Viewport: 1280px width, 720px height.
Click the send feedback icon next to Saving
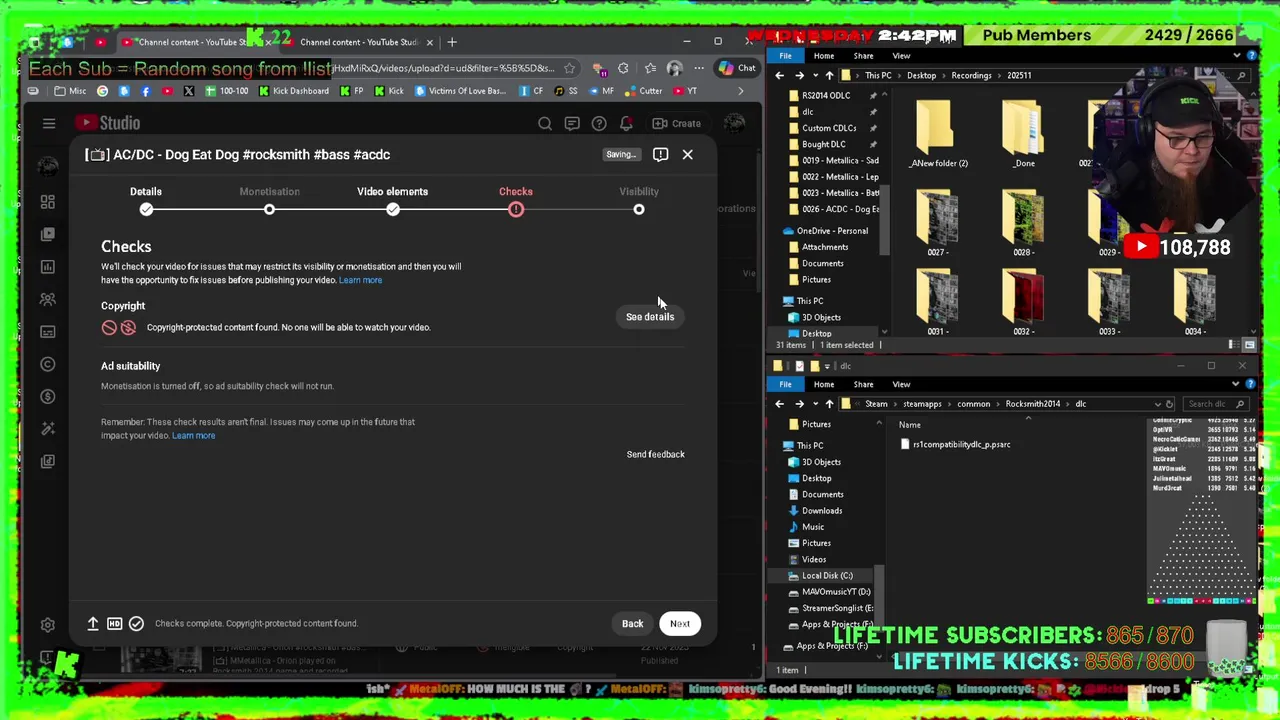(660, 154)
